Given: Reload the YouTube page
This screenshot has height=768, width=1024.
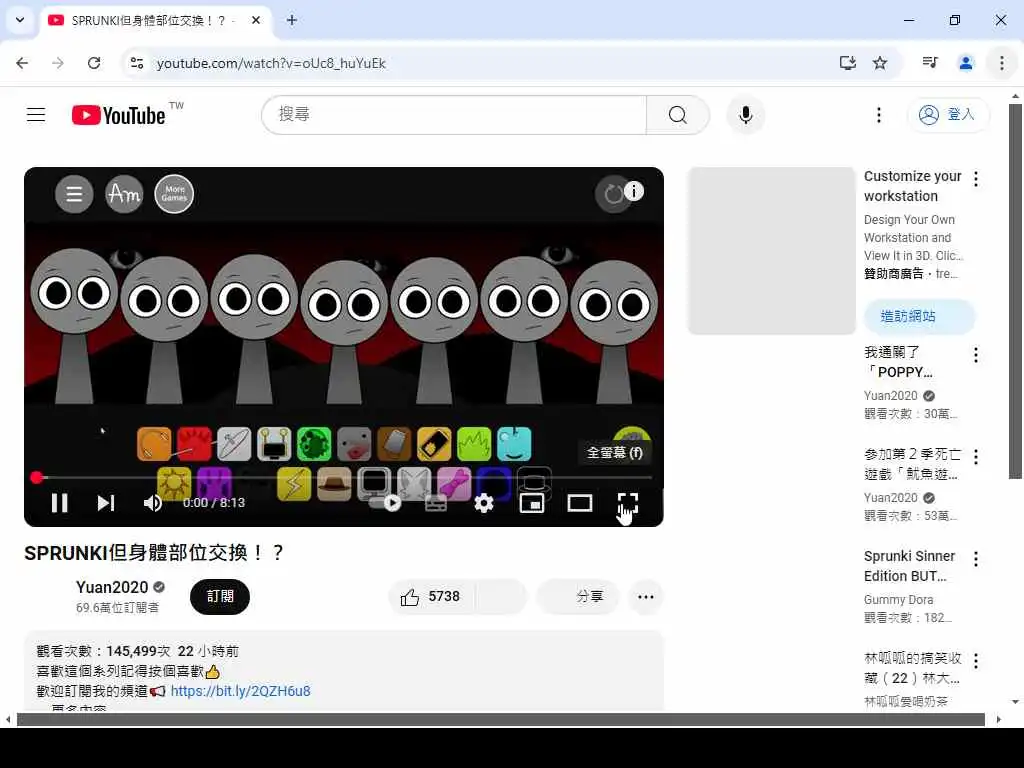Looking at the screenshot, I should [x=94, y=63].
